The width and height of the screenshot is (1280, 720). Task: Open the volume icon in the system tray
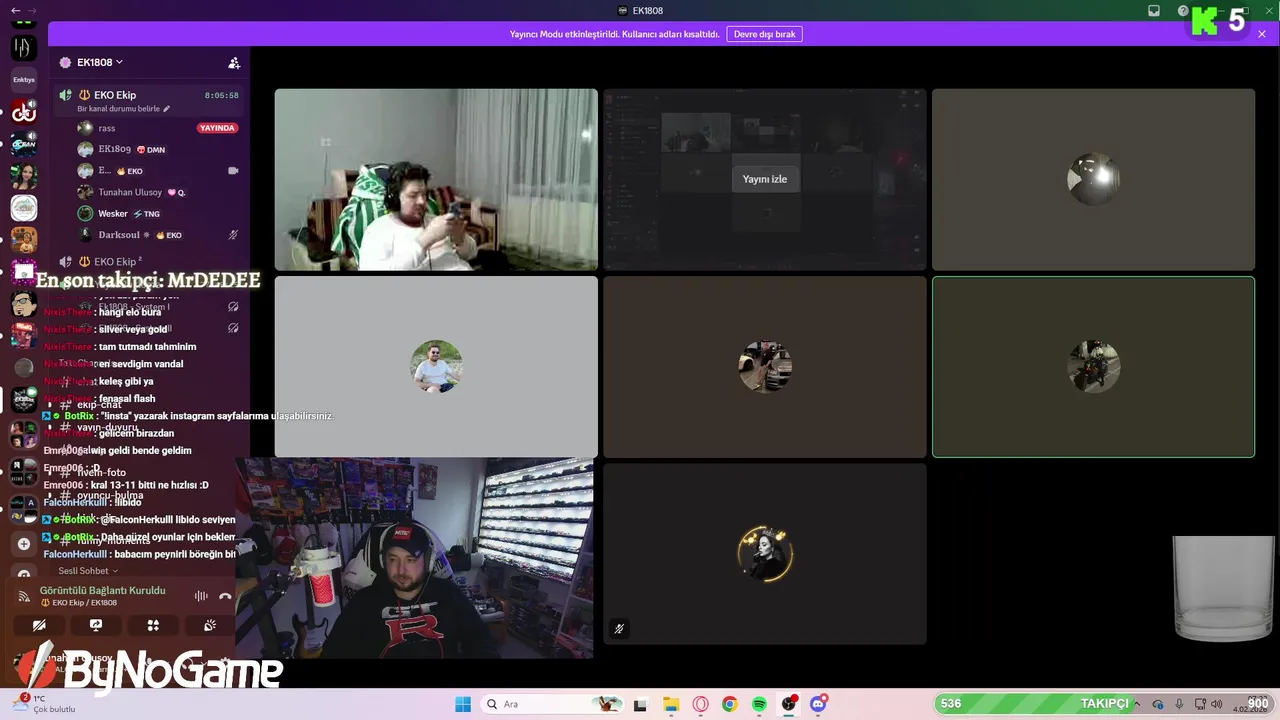pyautogui.click(x=1217, y=704)
